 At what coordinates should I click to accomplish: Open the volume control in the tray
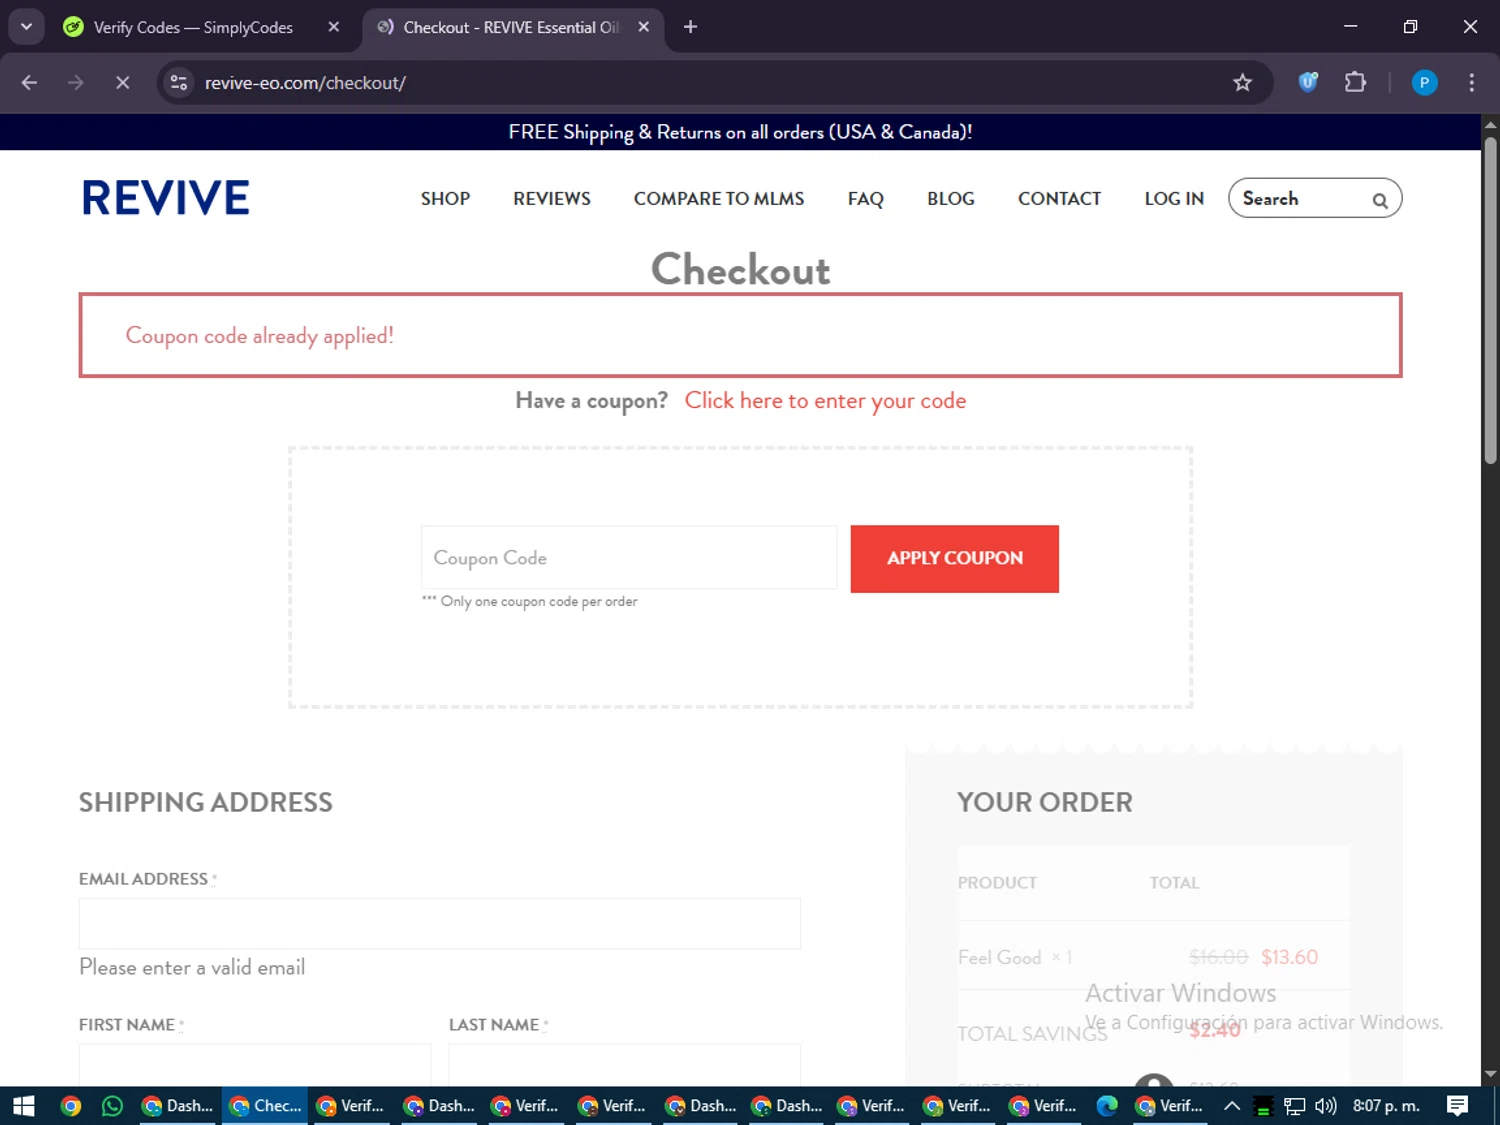(x=1326, y=1106)
